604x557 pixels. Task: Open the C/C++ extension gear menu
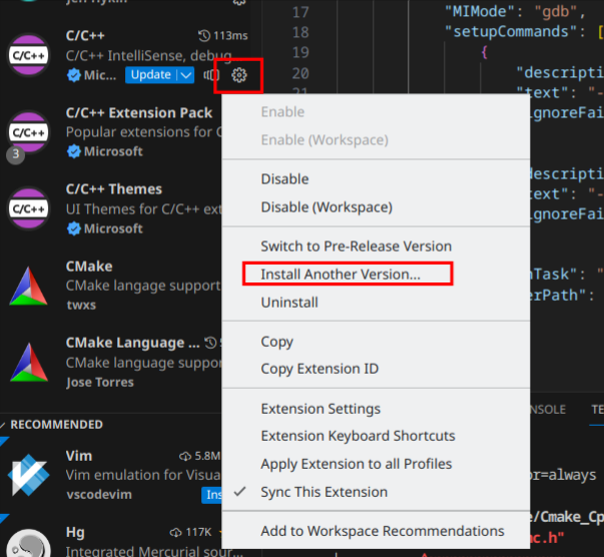click(239, 75)
